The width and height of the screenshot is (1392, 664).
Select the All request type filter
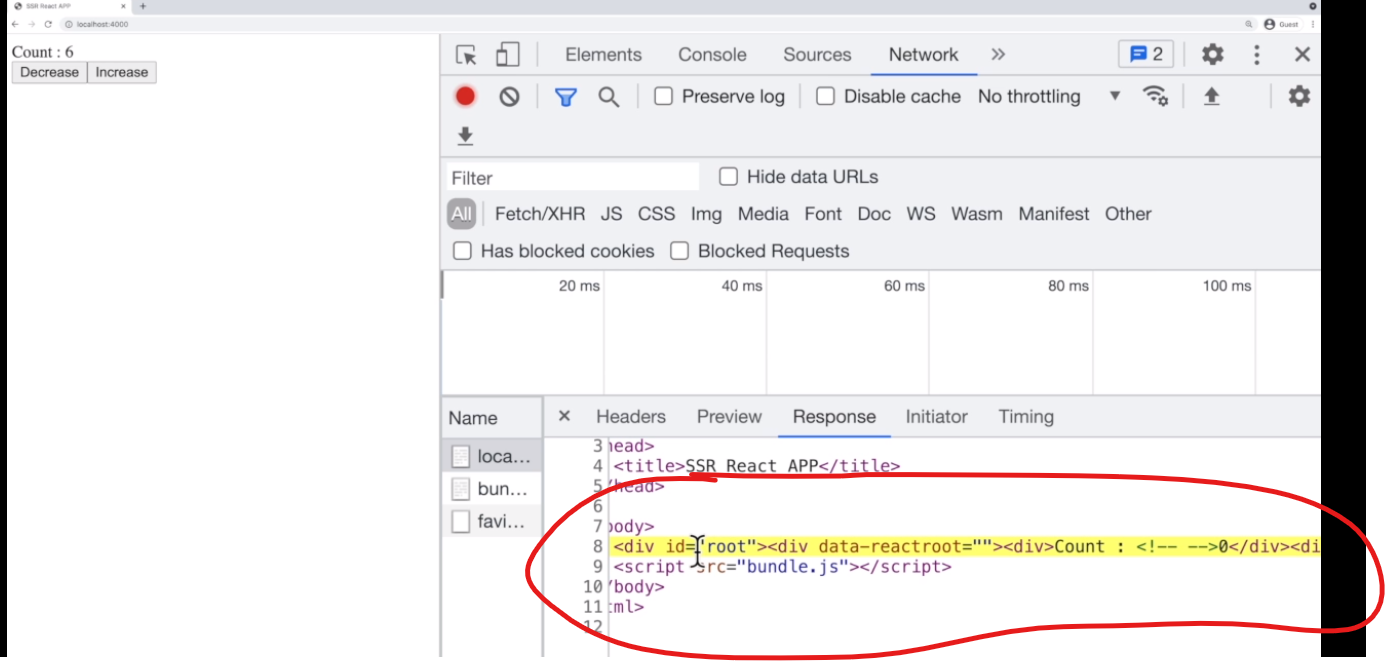(x=461, y=214)
